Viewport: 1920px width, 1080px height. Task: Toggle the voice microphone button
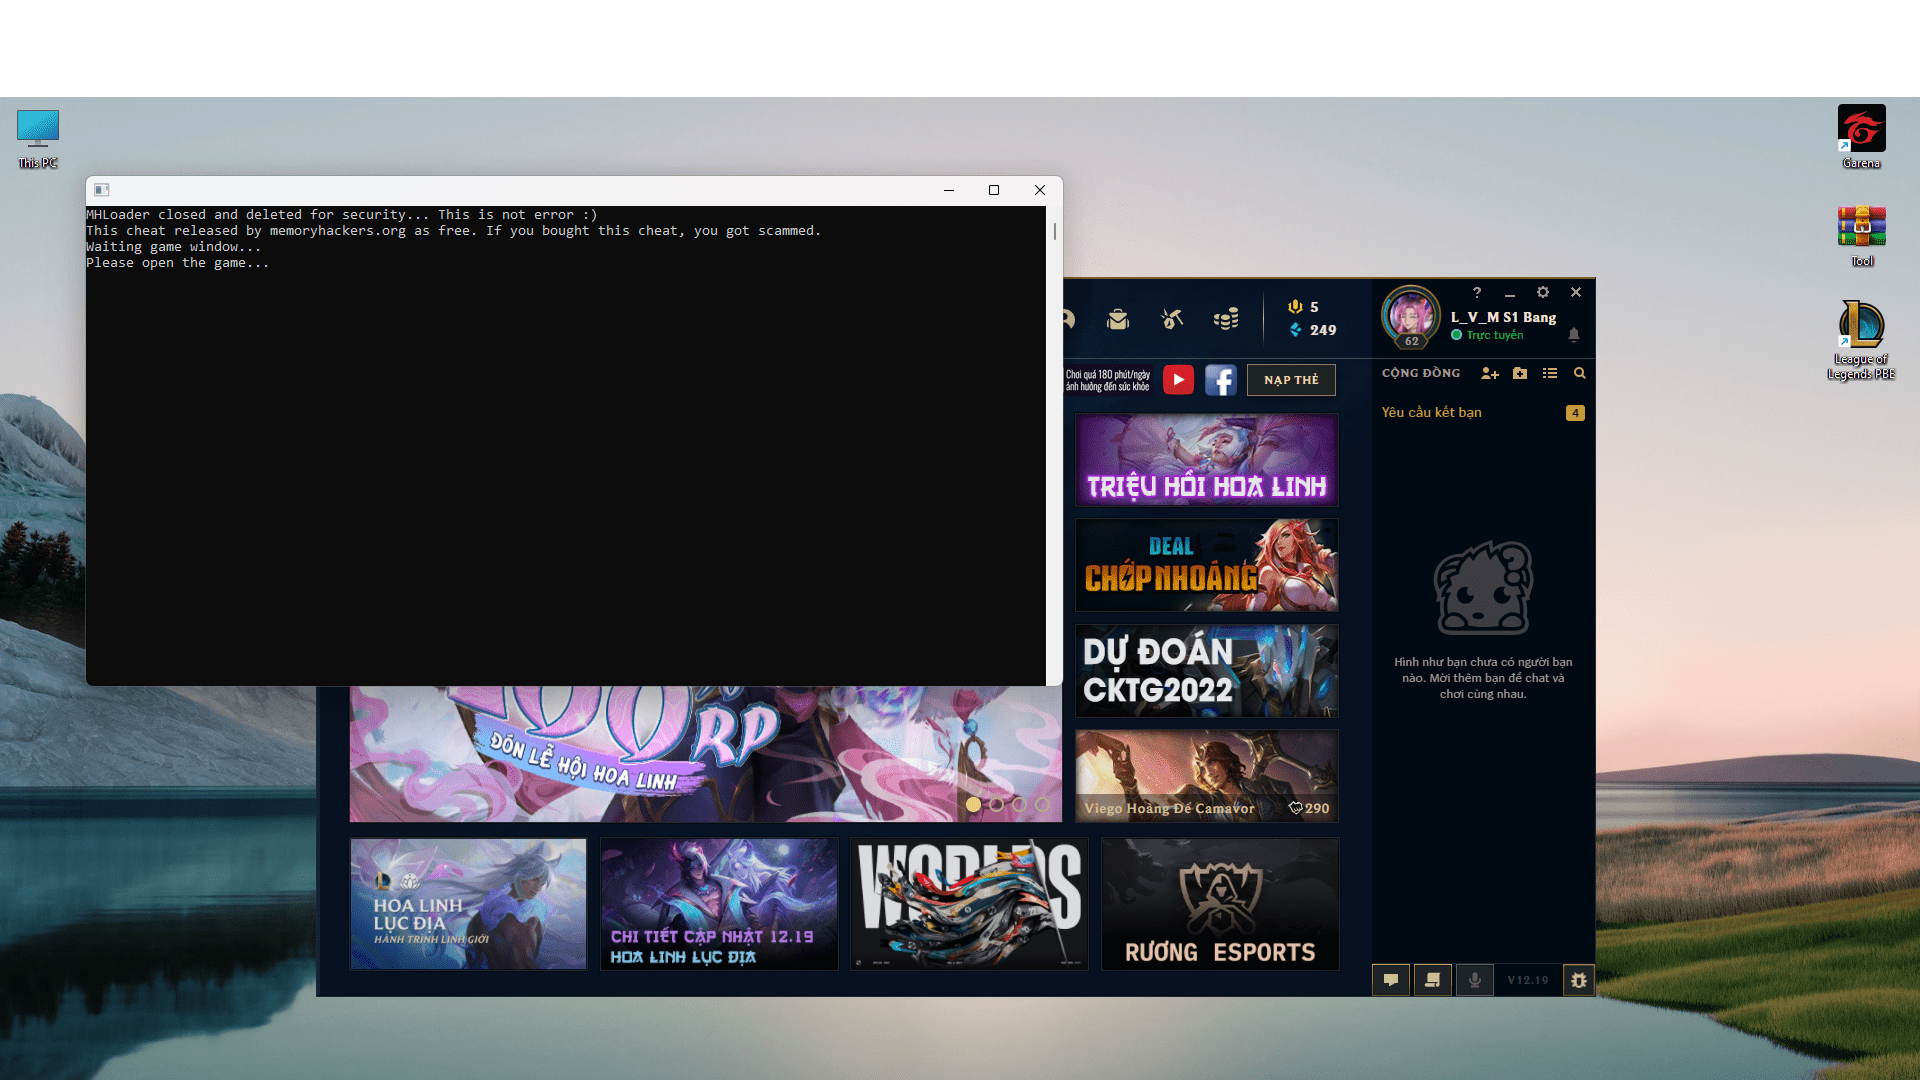pyautogui.click(x=1475, y=980)
